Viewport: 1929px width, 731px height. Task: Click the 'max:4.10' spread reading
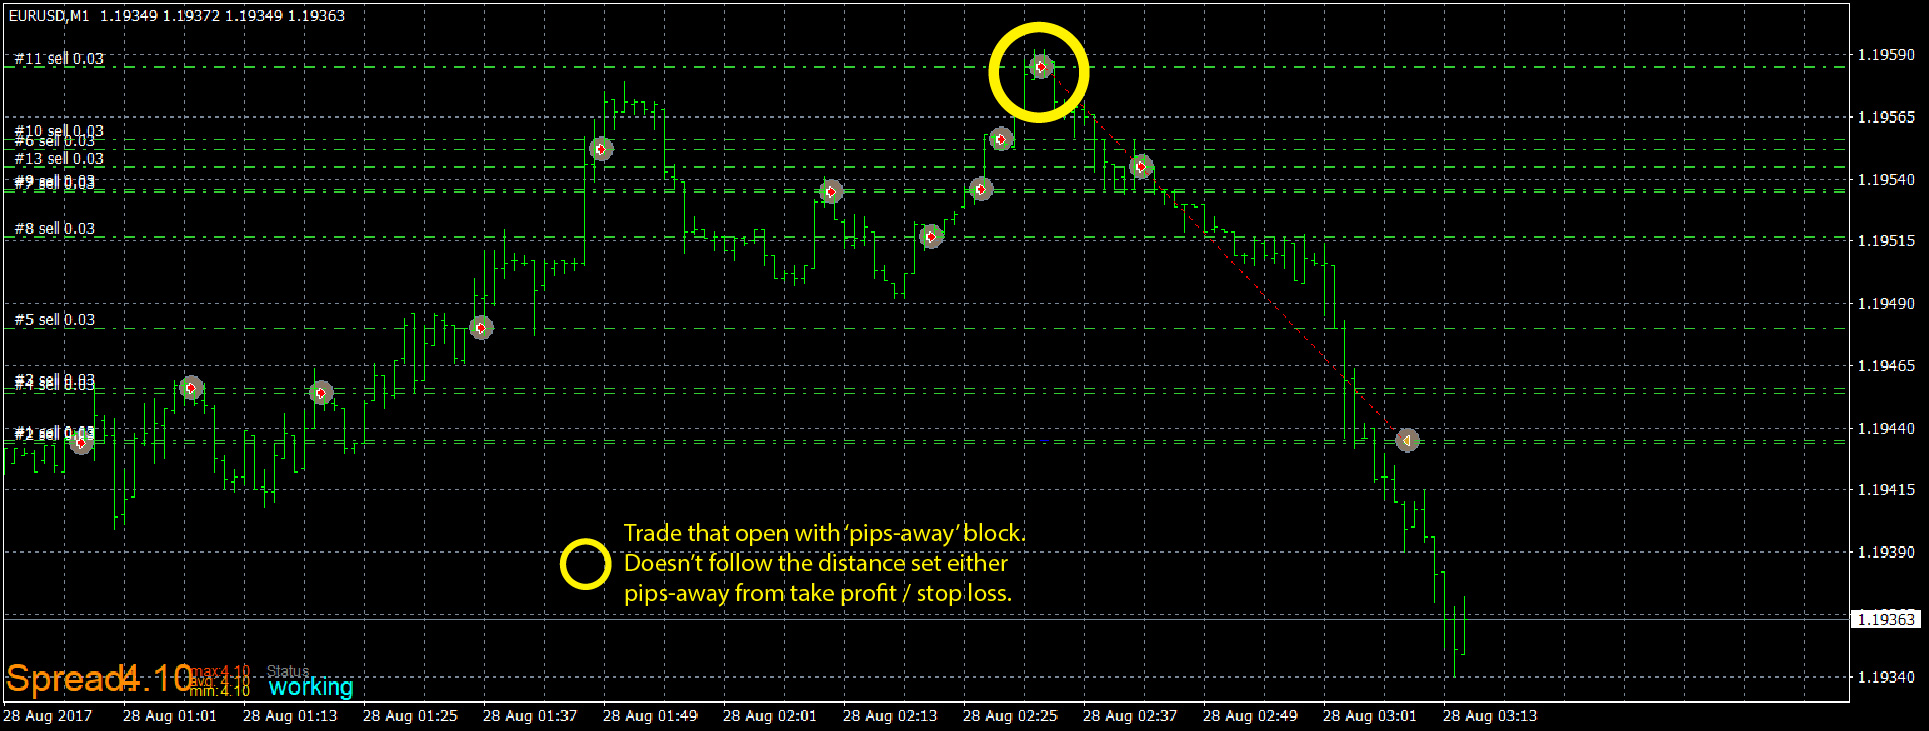[x=220, y=670]
